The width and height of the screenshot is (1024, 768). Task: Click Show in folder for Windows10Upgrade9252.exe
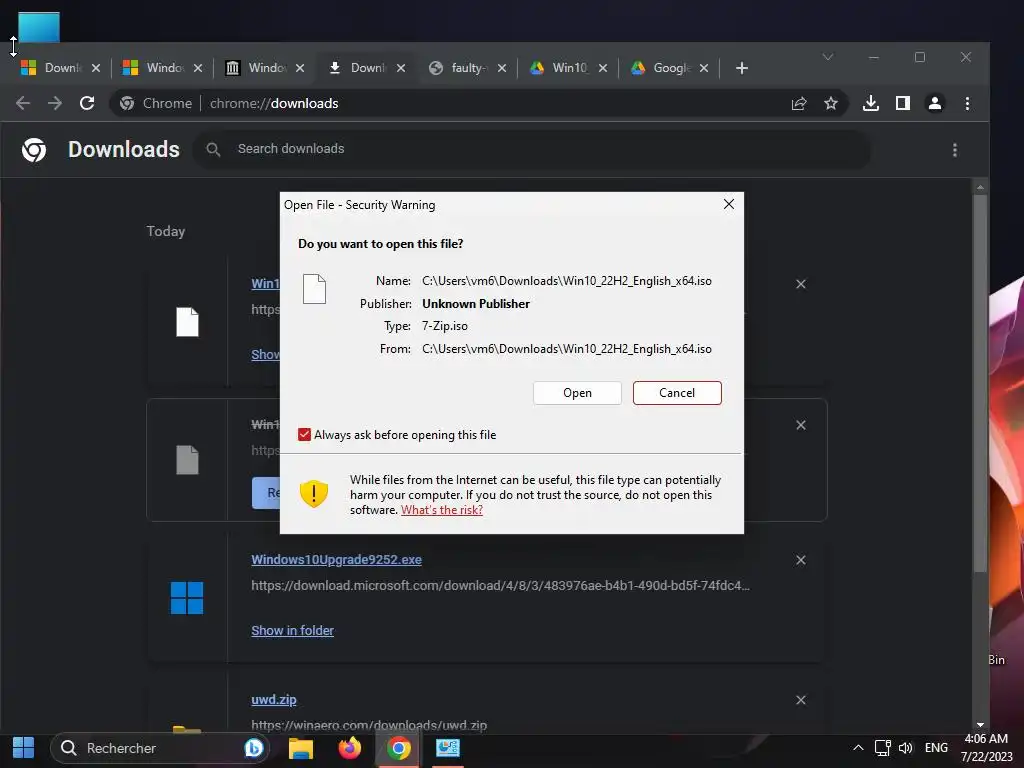coord(293,630)
